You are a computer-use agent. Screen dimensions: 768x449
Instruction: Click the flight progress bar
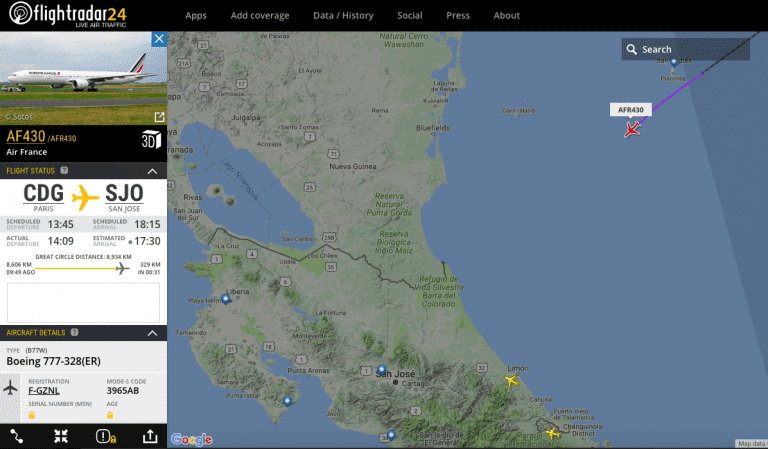pyautogui.click(x=83, y=266)
